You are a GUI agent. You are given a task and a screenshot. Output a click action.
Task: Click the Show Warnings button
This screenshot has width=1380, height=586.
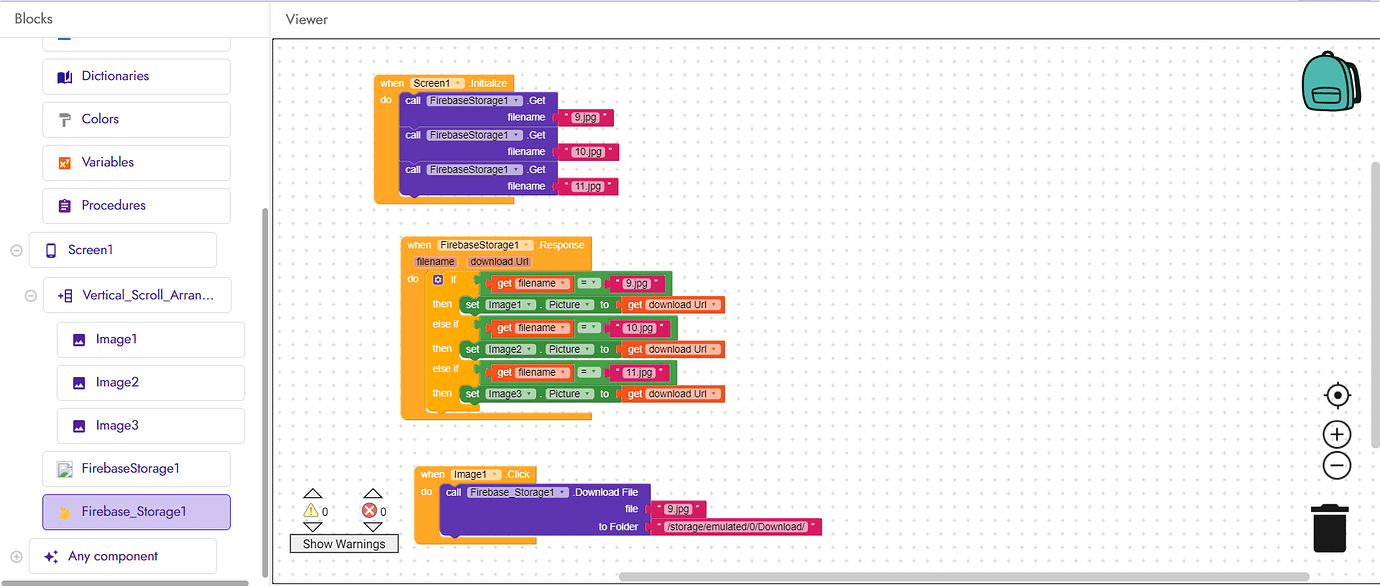(344, 544)
